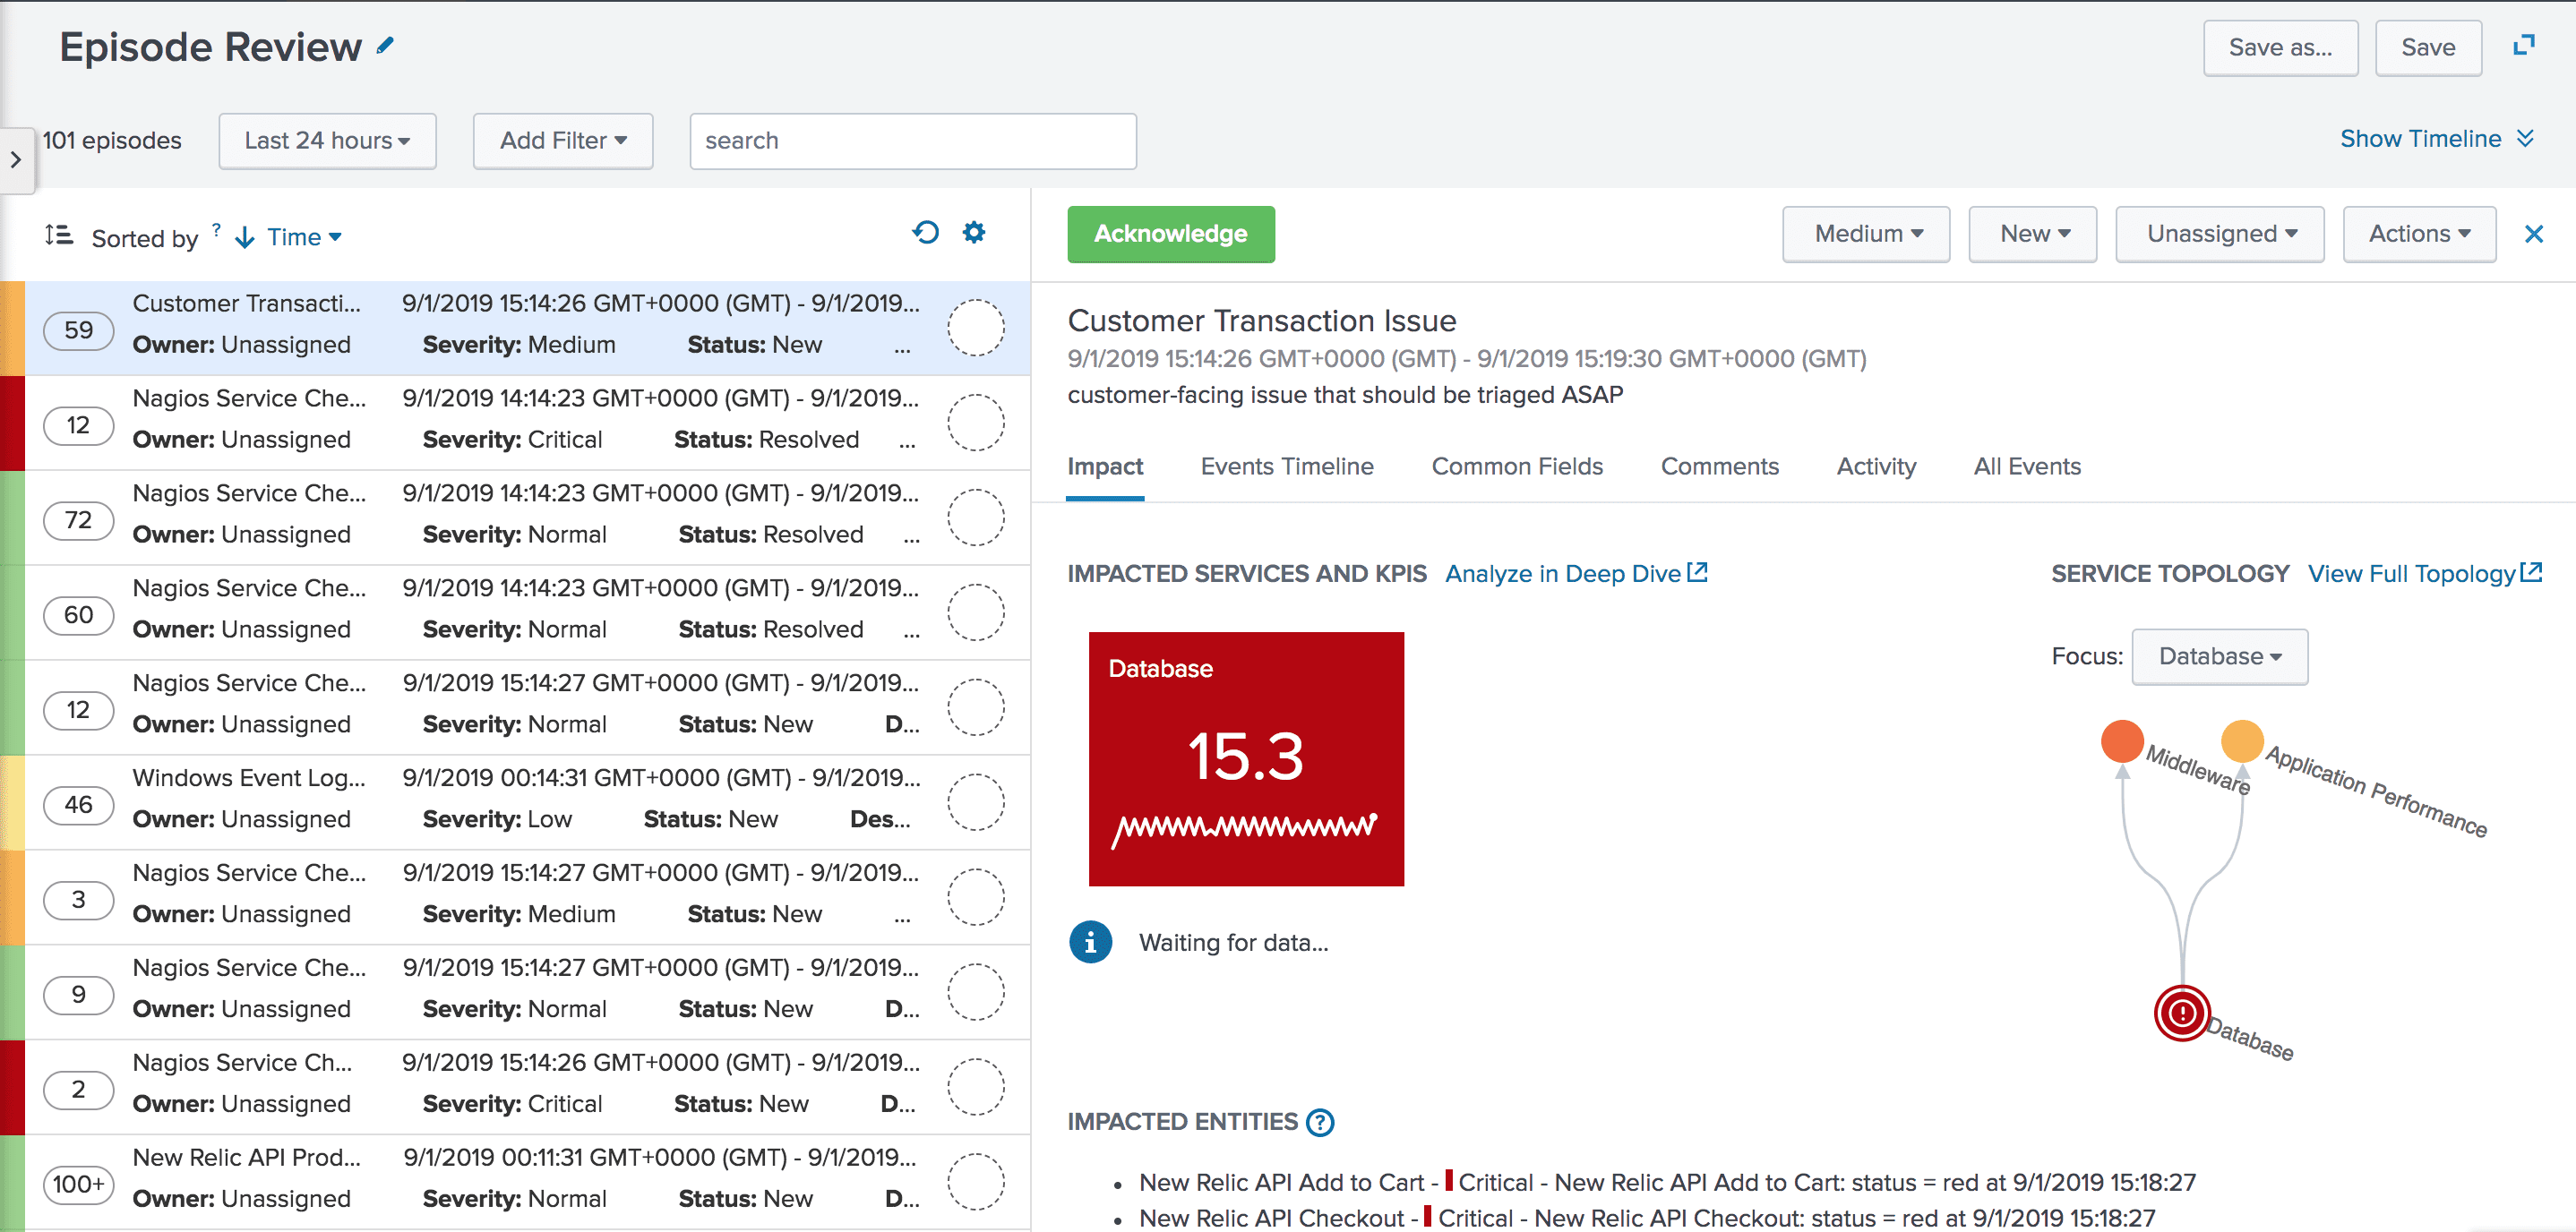Open Impacted Entities help icon

1320,1122
